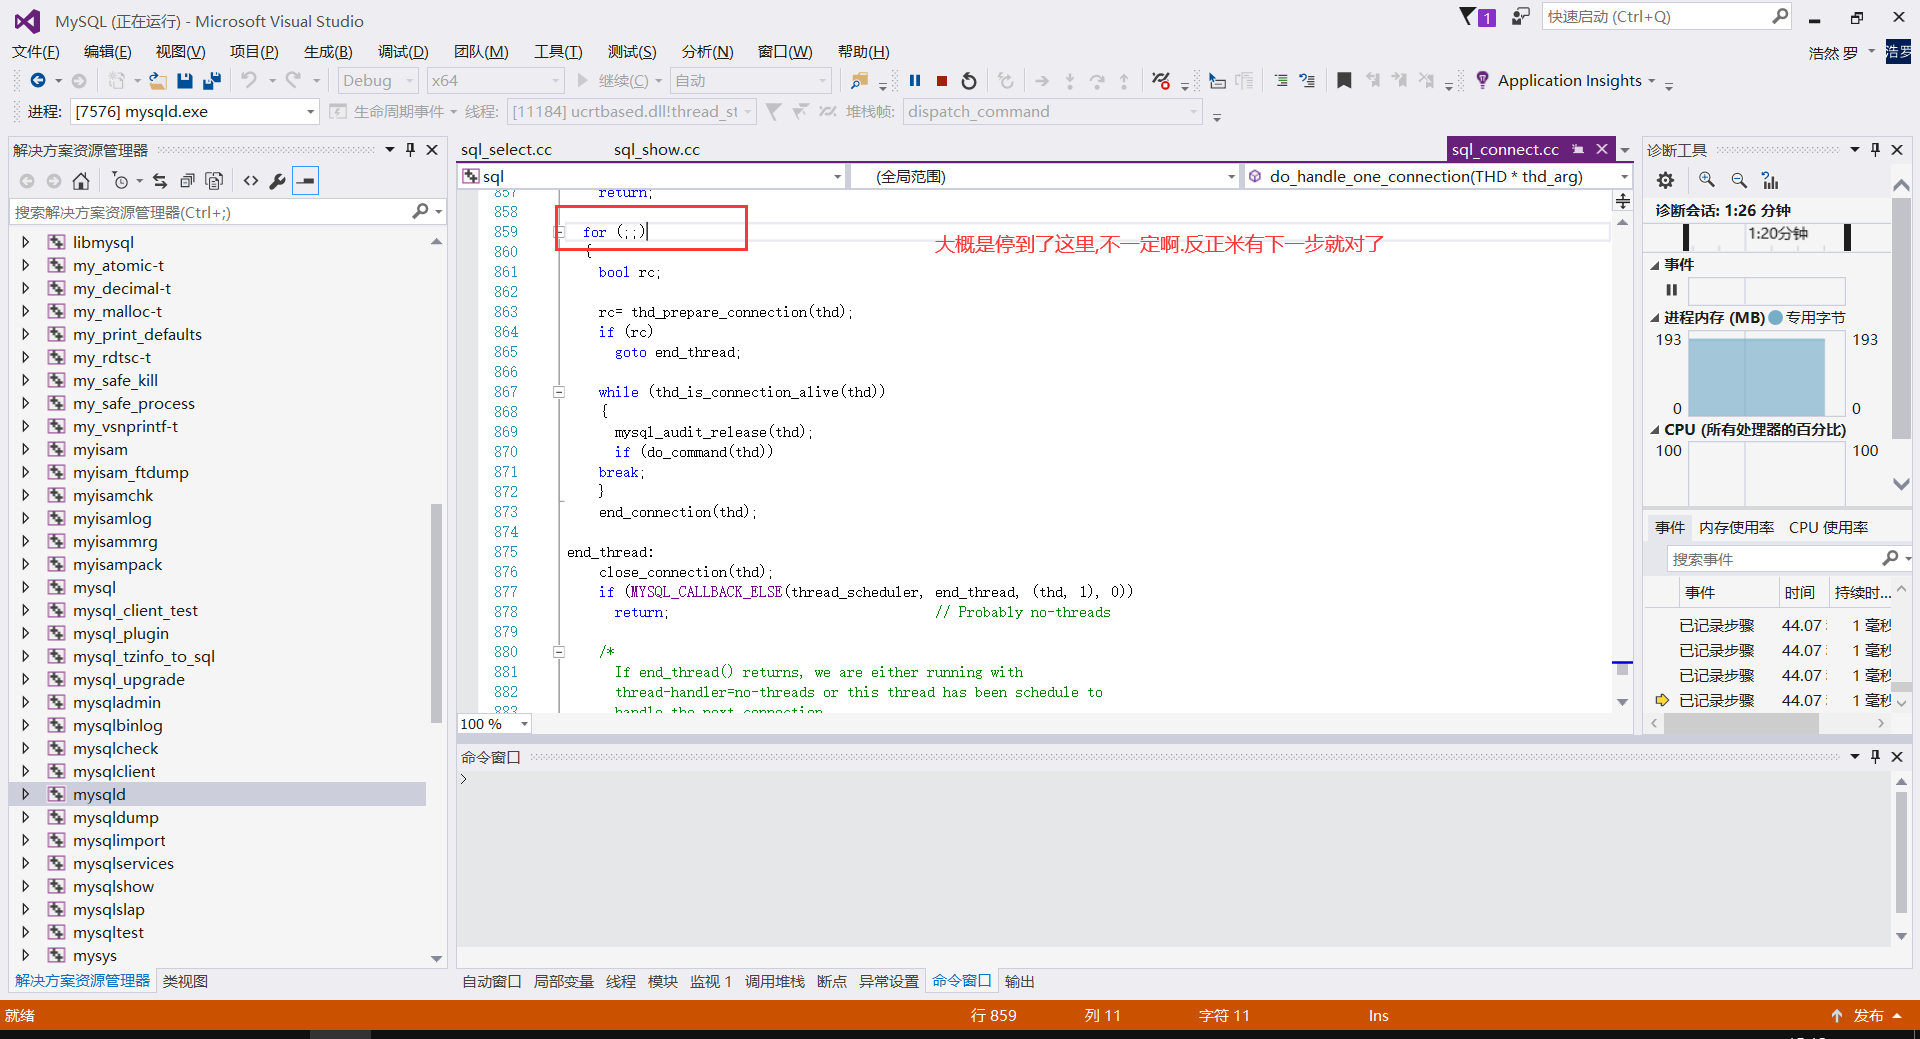Pause debugging with Break All icon

pos(915,81)
